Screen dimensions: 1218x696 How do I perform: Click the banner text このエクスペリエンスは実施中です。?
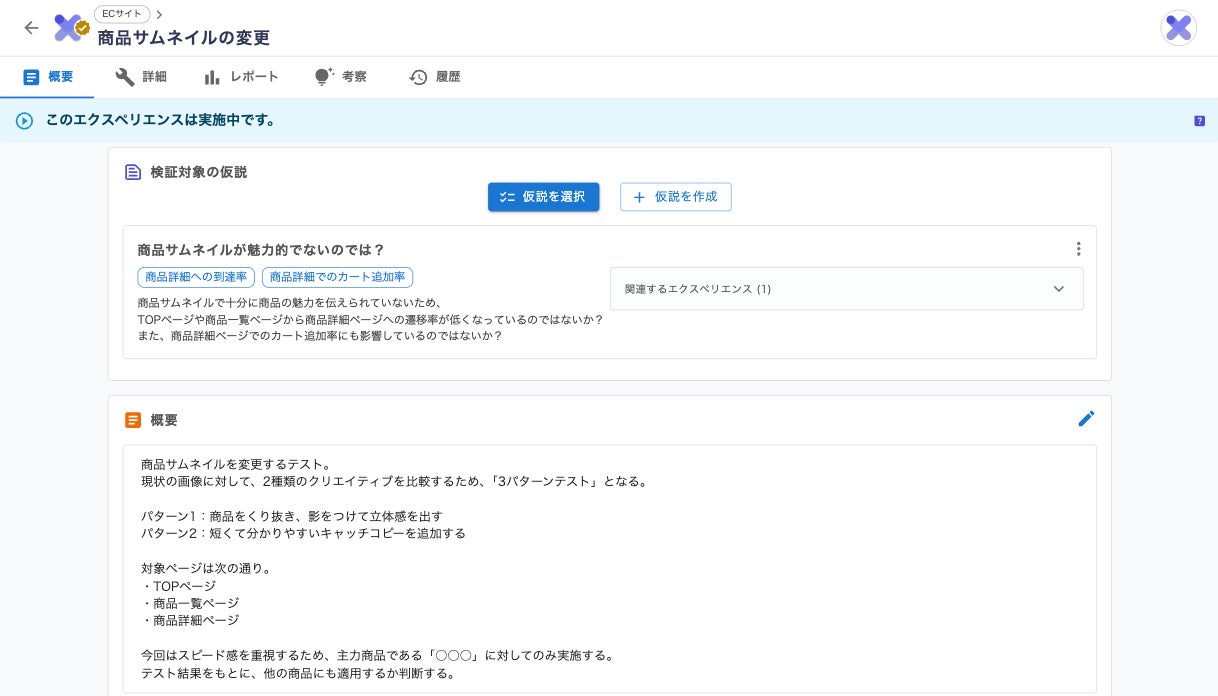coord(160,121)
